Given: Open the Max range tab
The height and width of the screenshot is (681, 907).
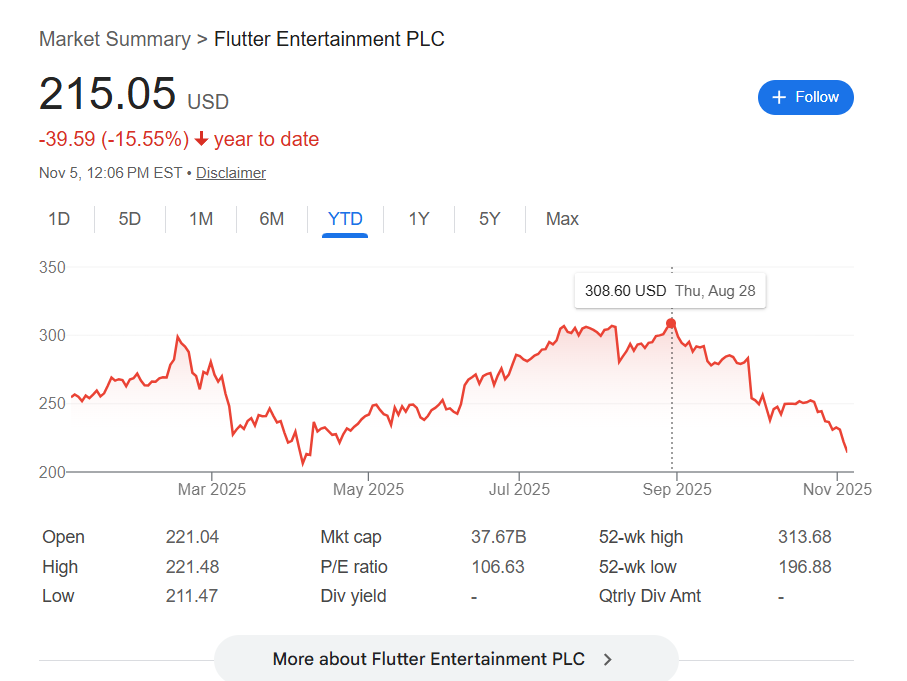Looking at the screenshot, I should pyautogui.click(x=562, y=219).
